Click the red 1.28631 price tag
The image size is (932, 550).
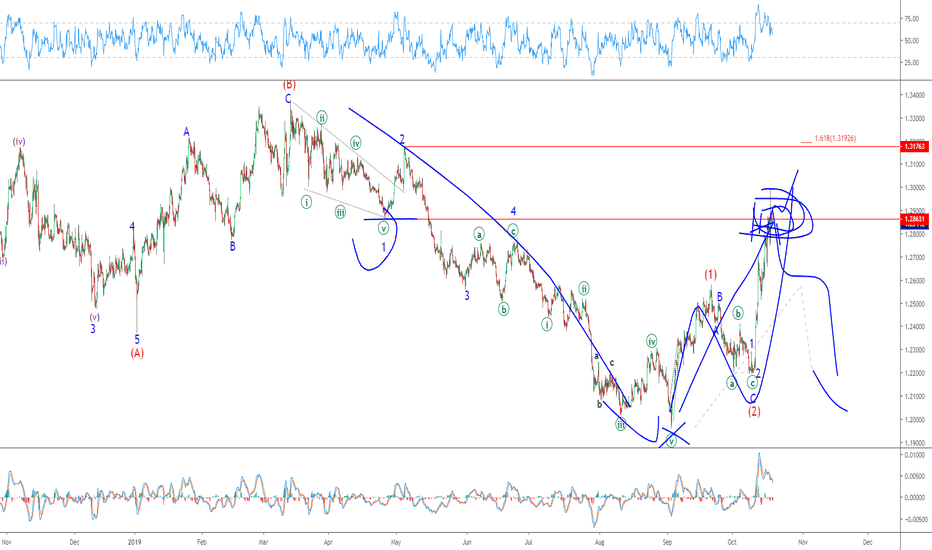coord(915,219)
